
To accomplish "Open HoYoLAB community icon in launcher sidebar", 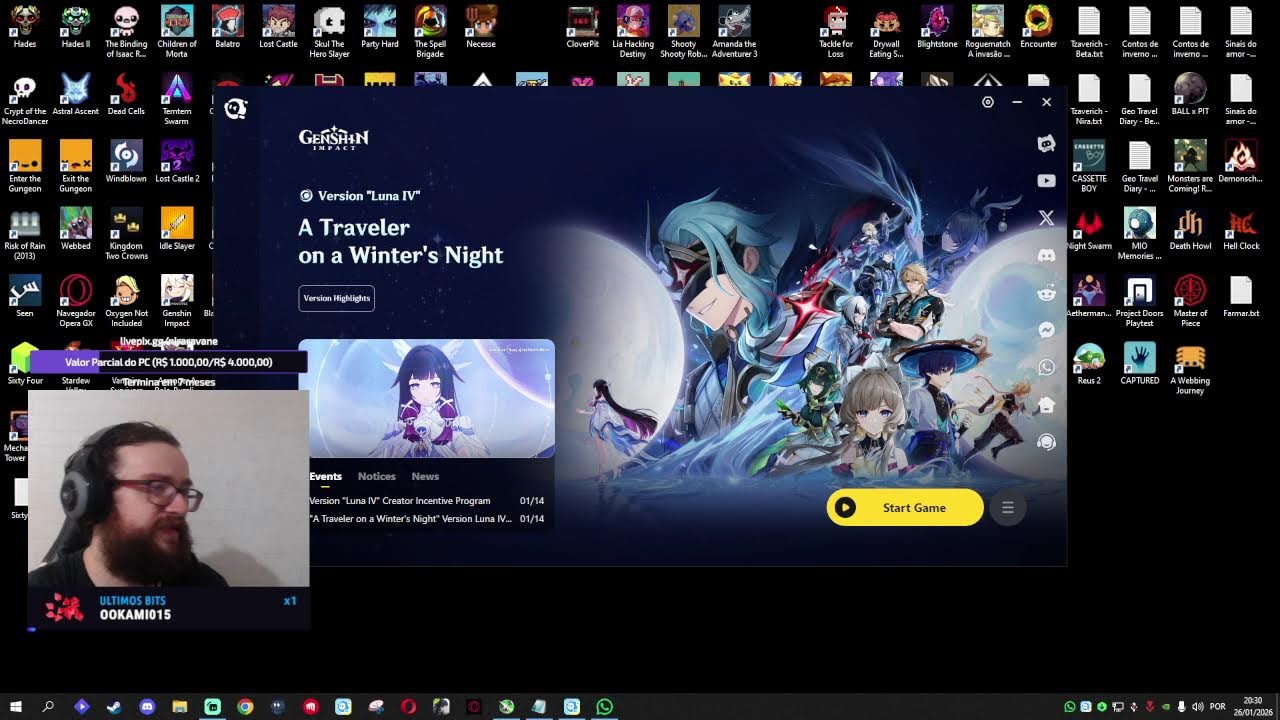I will pos(1046,144).
